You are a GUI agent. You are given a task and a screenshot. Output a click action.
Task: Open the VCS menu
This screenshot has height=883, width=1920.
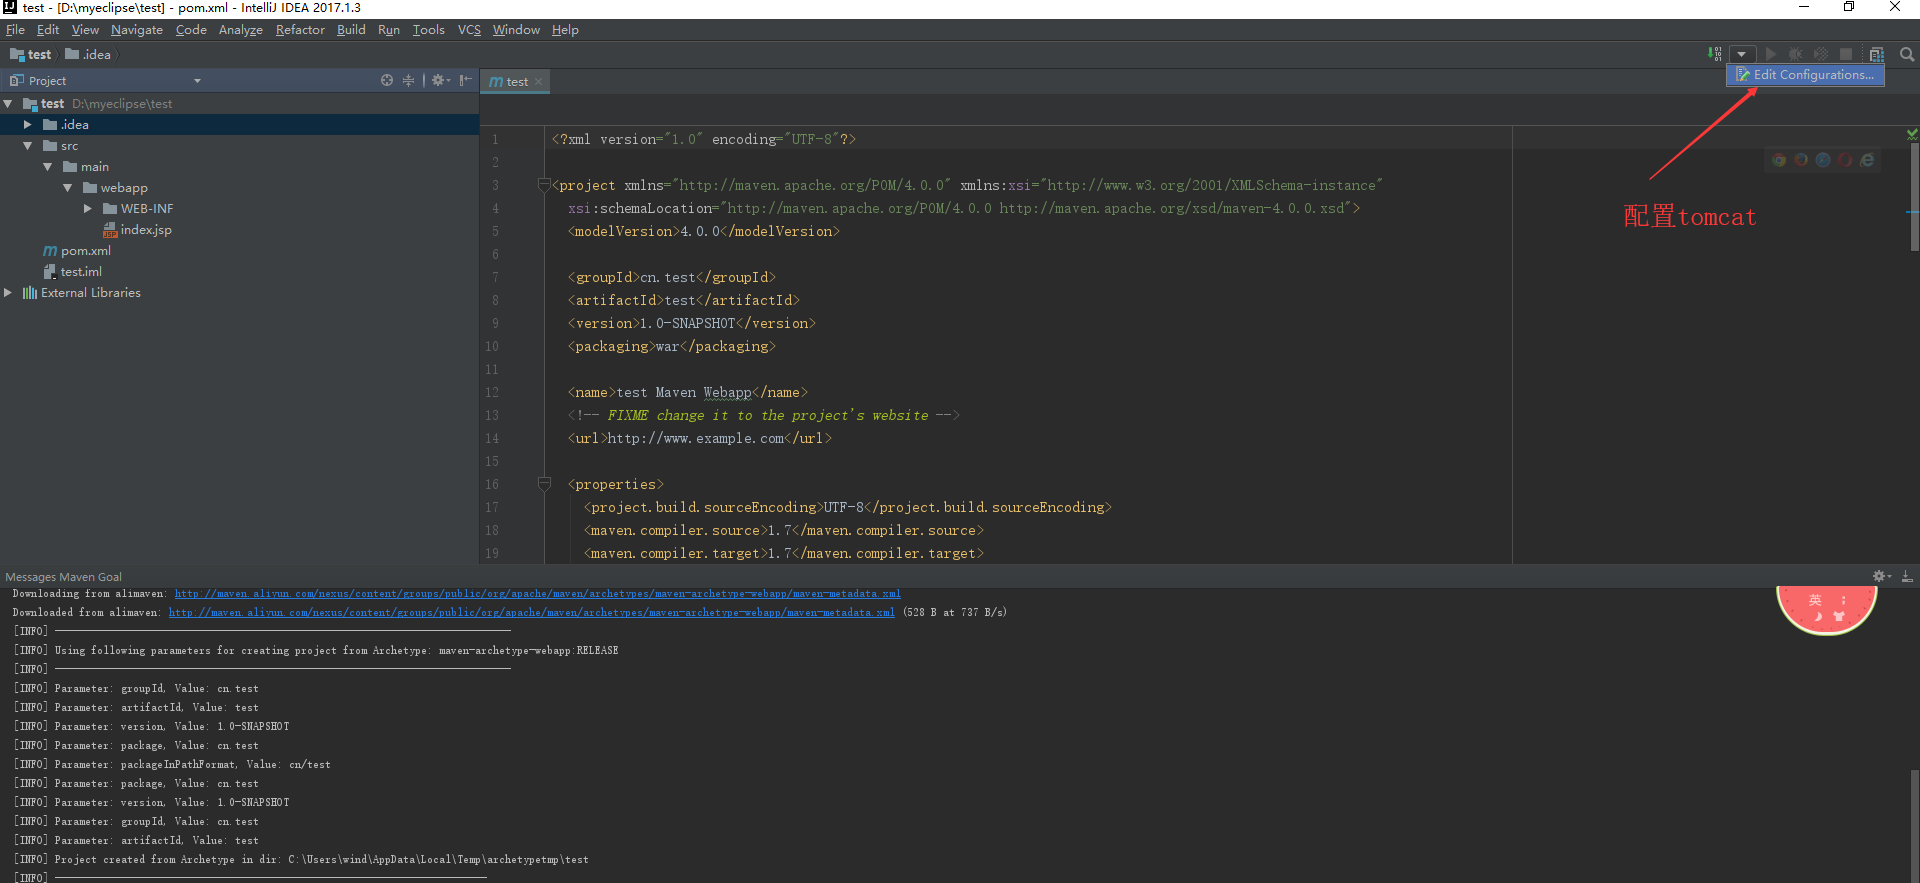click(x=469, y=30)
